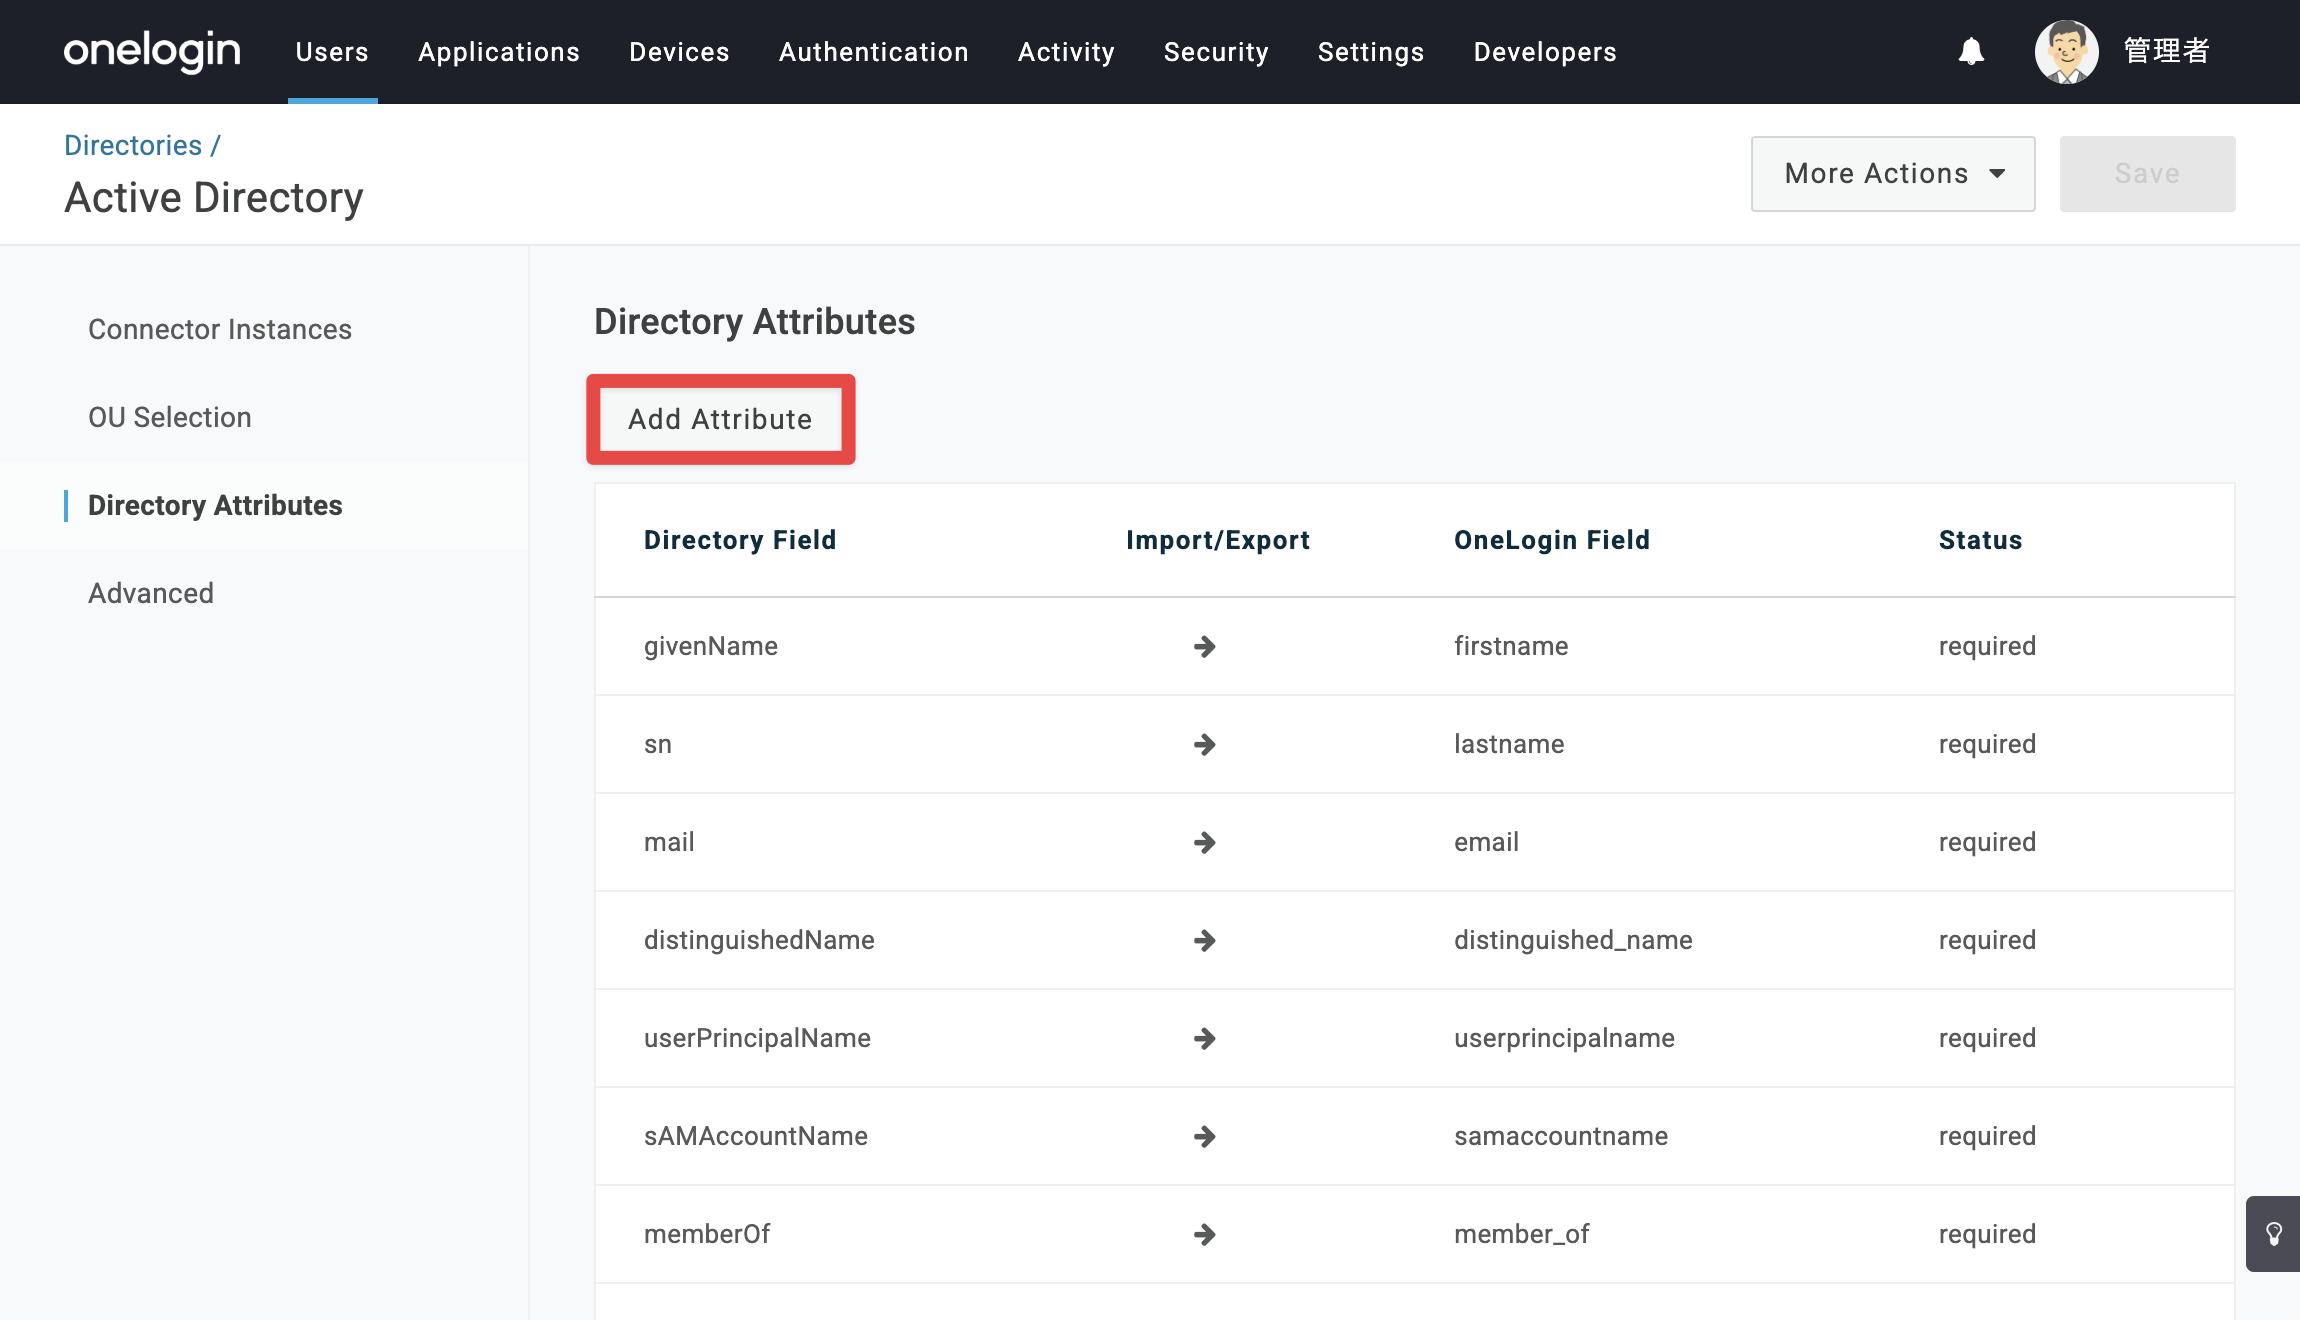Open the Activity menu

coord(1066,52)
